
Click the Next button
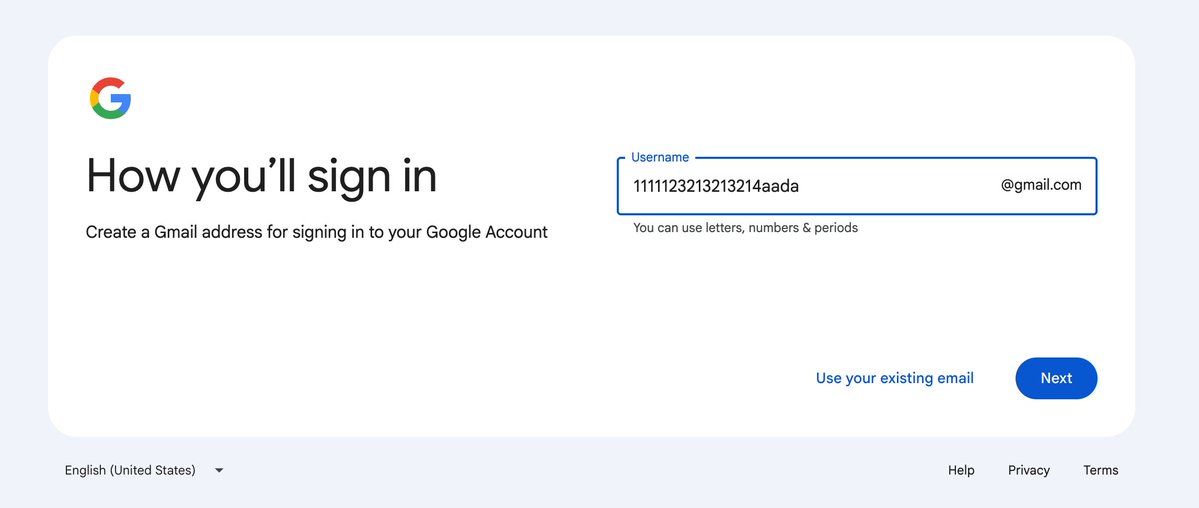[x=1056, y=378]
